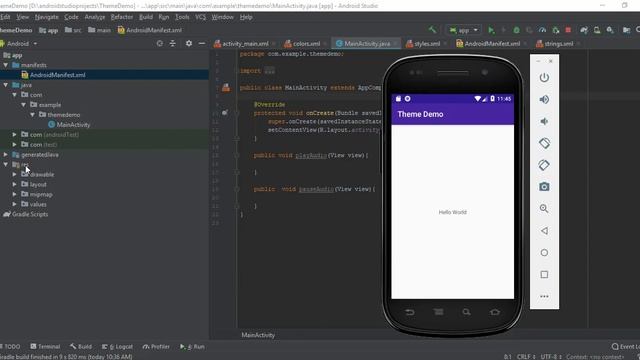Screen dimensions: 640x360
Task: Click the UTF-8 encoding status entry
Action: click(x=551, y=357)
